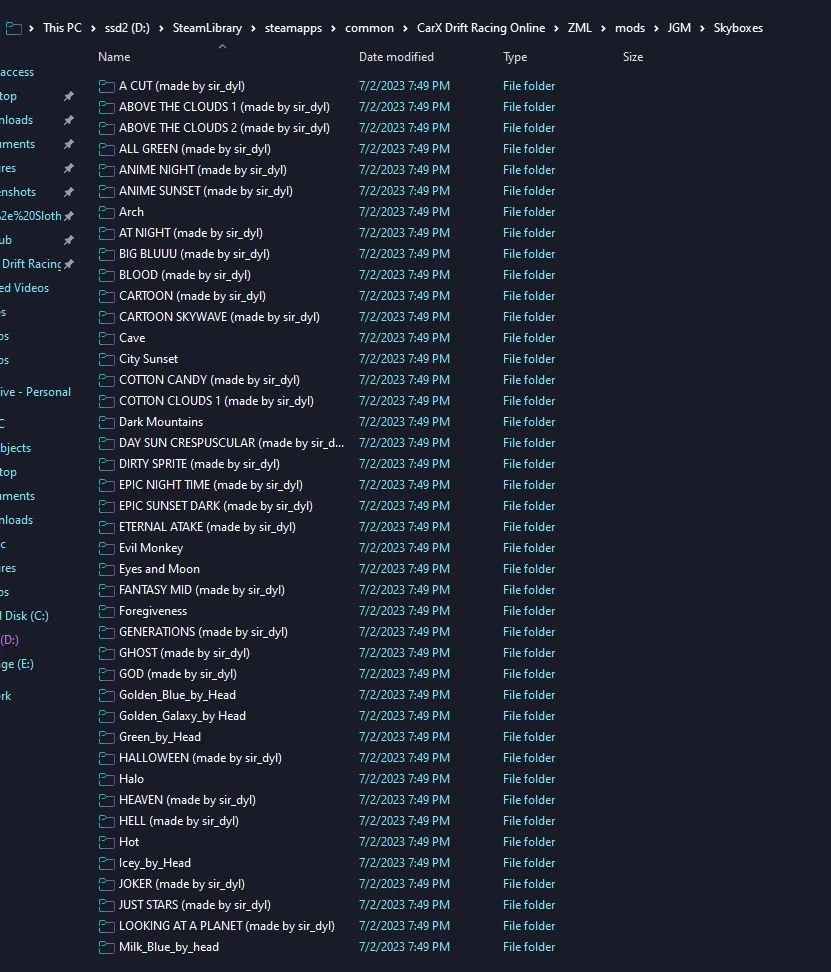Screen dimensions: 831x972
Task: Click the folder icon beside JOKER
Action: point(107,884)
